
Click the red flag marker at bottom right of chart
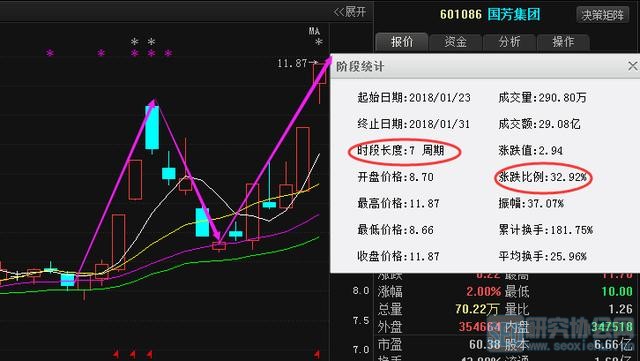click(x=317, y=354)
